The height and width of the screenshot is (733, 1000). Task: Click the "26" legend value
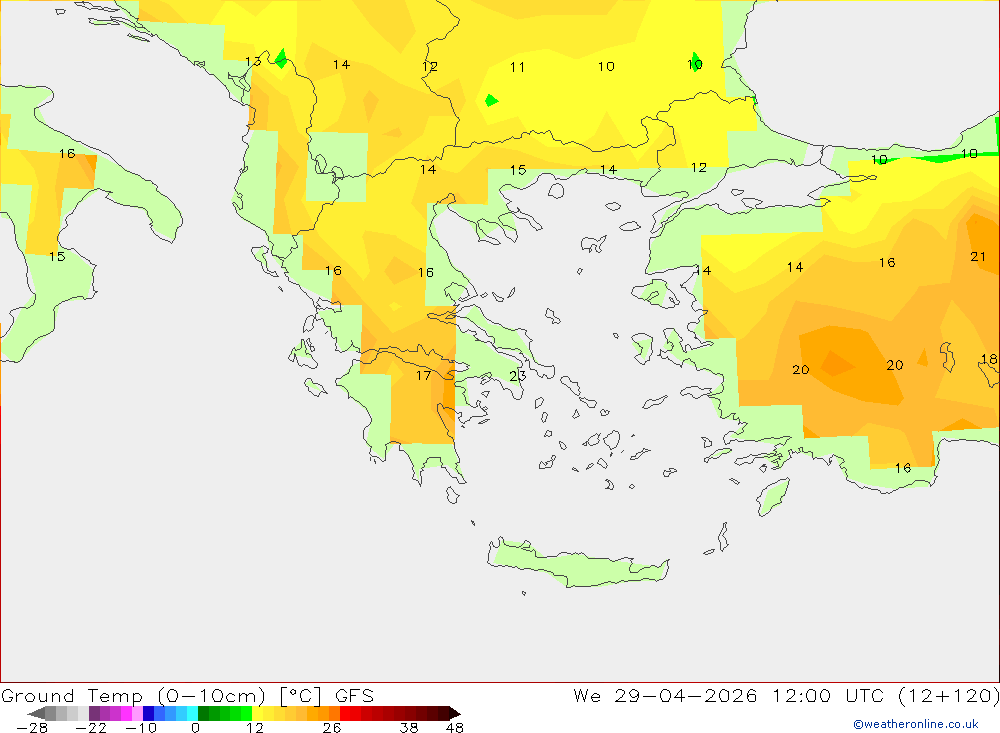(332, 727)
